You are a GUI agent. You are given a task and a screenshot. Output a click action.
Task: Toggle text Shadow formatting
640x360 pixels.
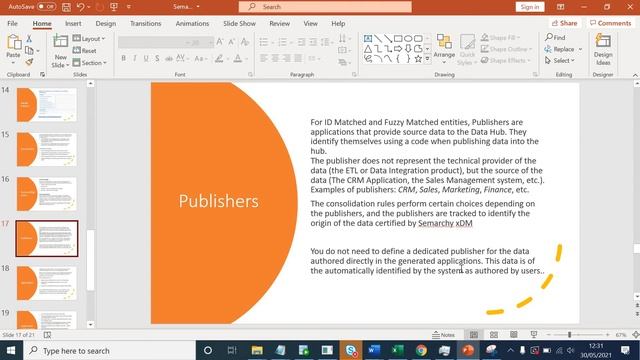point(157,59)
